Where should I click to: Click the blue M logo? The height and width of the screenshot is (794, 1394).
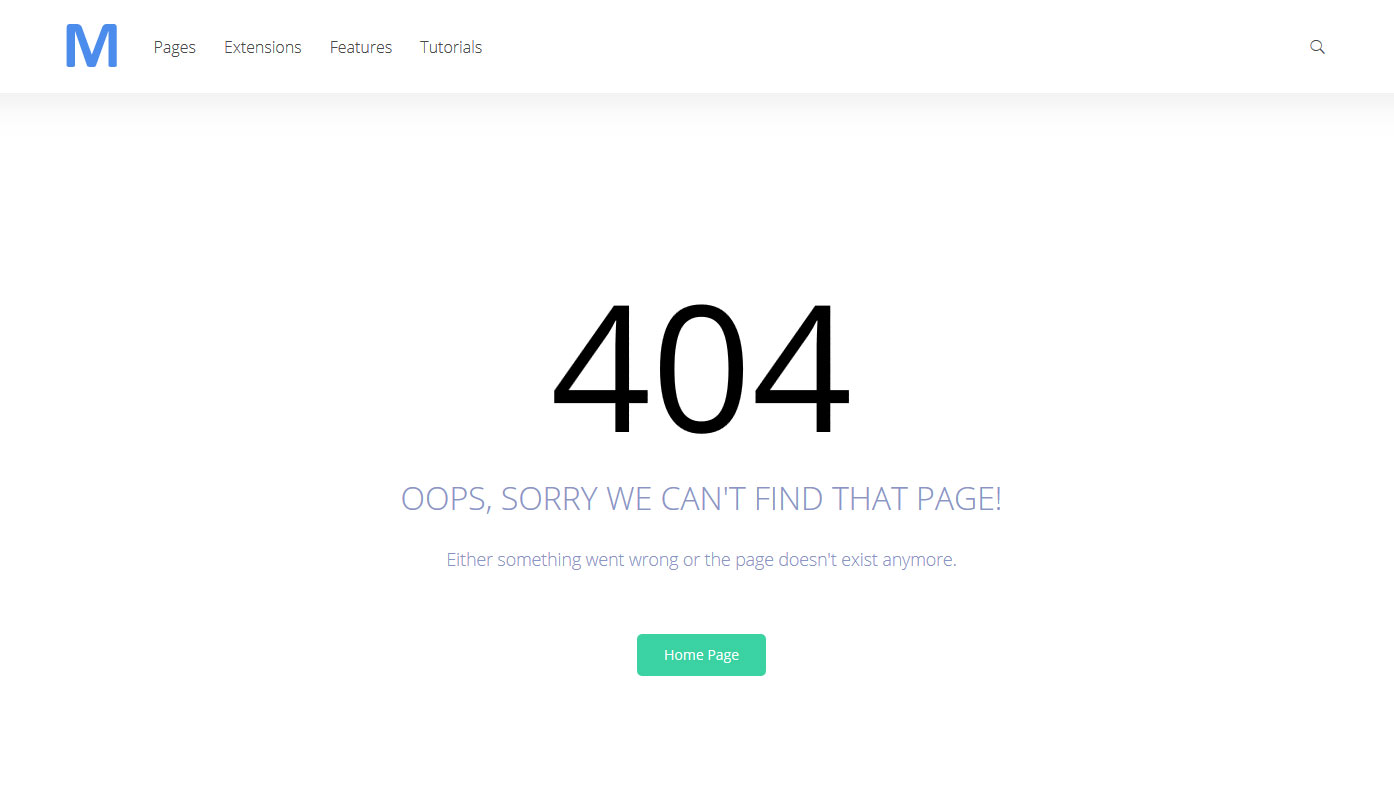tap(92, 47)
